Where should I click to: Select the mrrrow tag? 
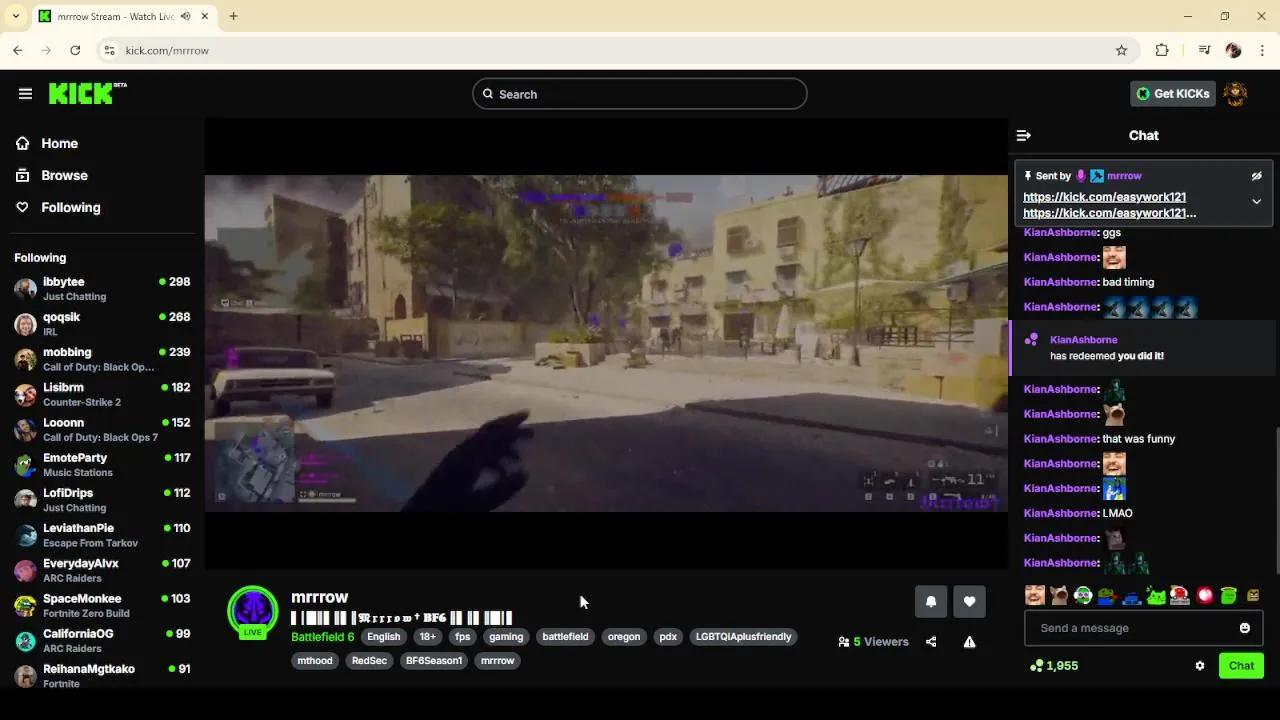click(x=497, y=661)
